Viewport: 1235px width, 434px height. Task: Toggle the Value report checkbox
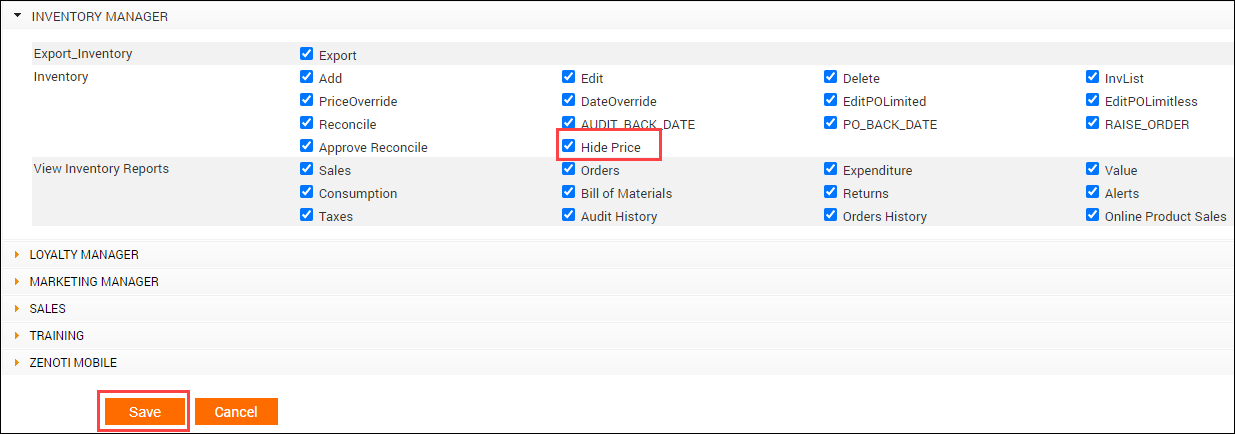coord(1093,169)
